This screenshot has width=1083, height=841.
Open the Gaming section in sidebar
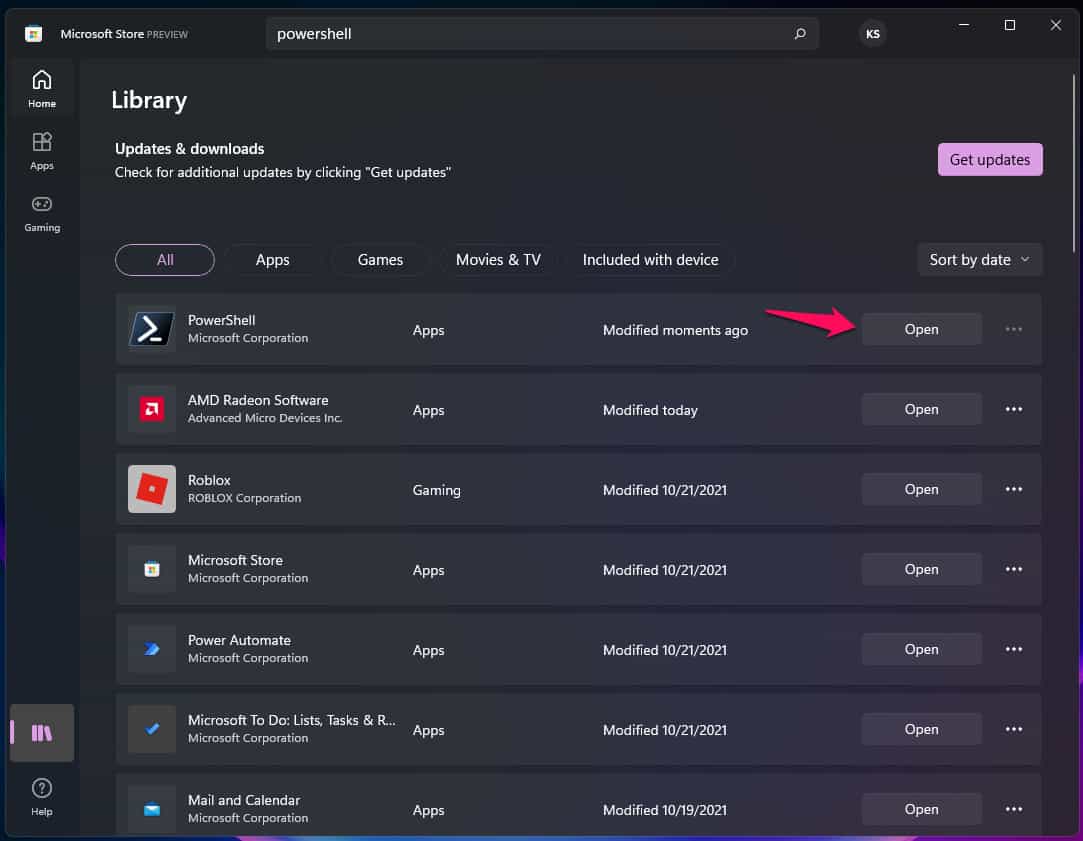click(42, 212)
